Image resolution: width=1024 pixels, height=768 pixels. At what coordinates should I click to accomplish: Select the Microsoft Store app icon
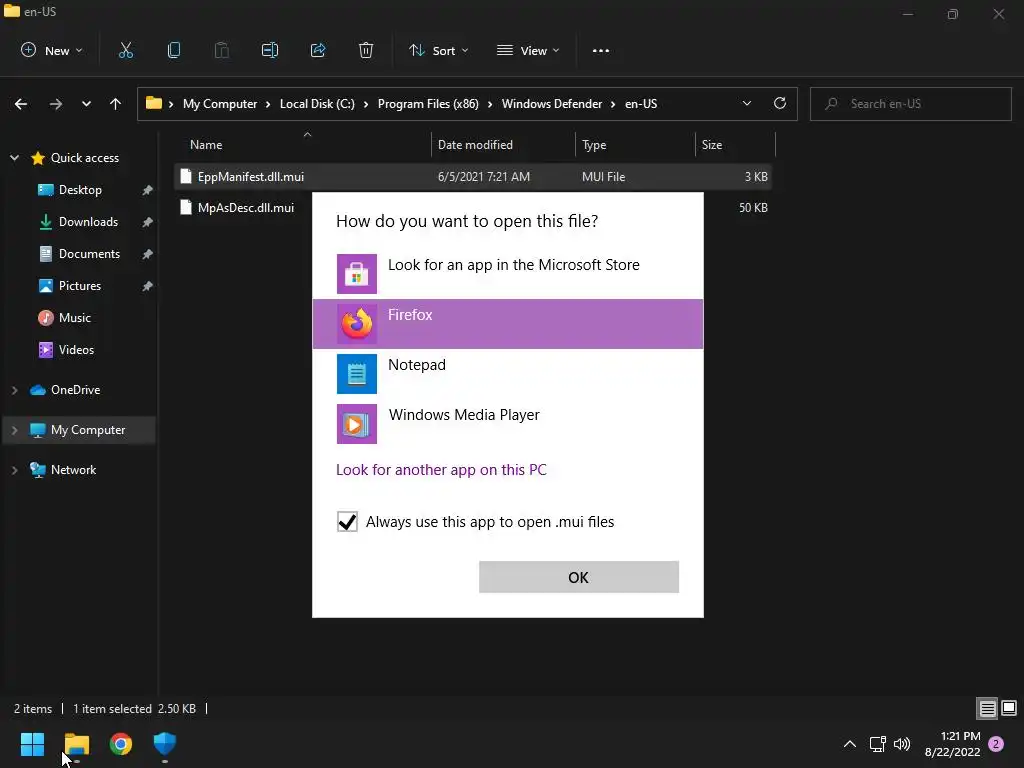pyautogui.click(x=357, y=274)
